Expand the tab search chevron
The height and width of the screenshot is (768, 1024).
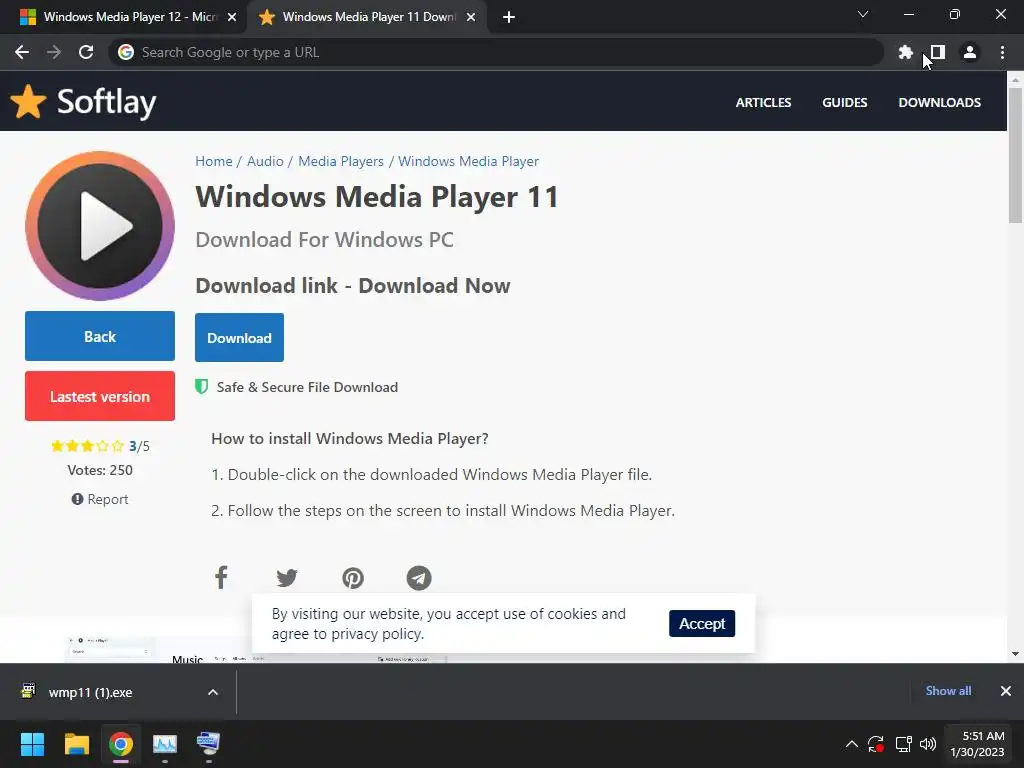tap(863, 14)
